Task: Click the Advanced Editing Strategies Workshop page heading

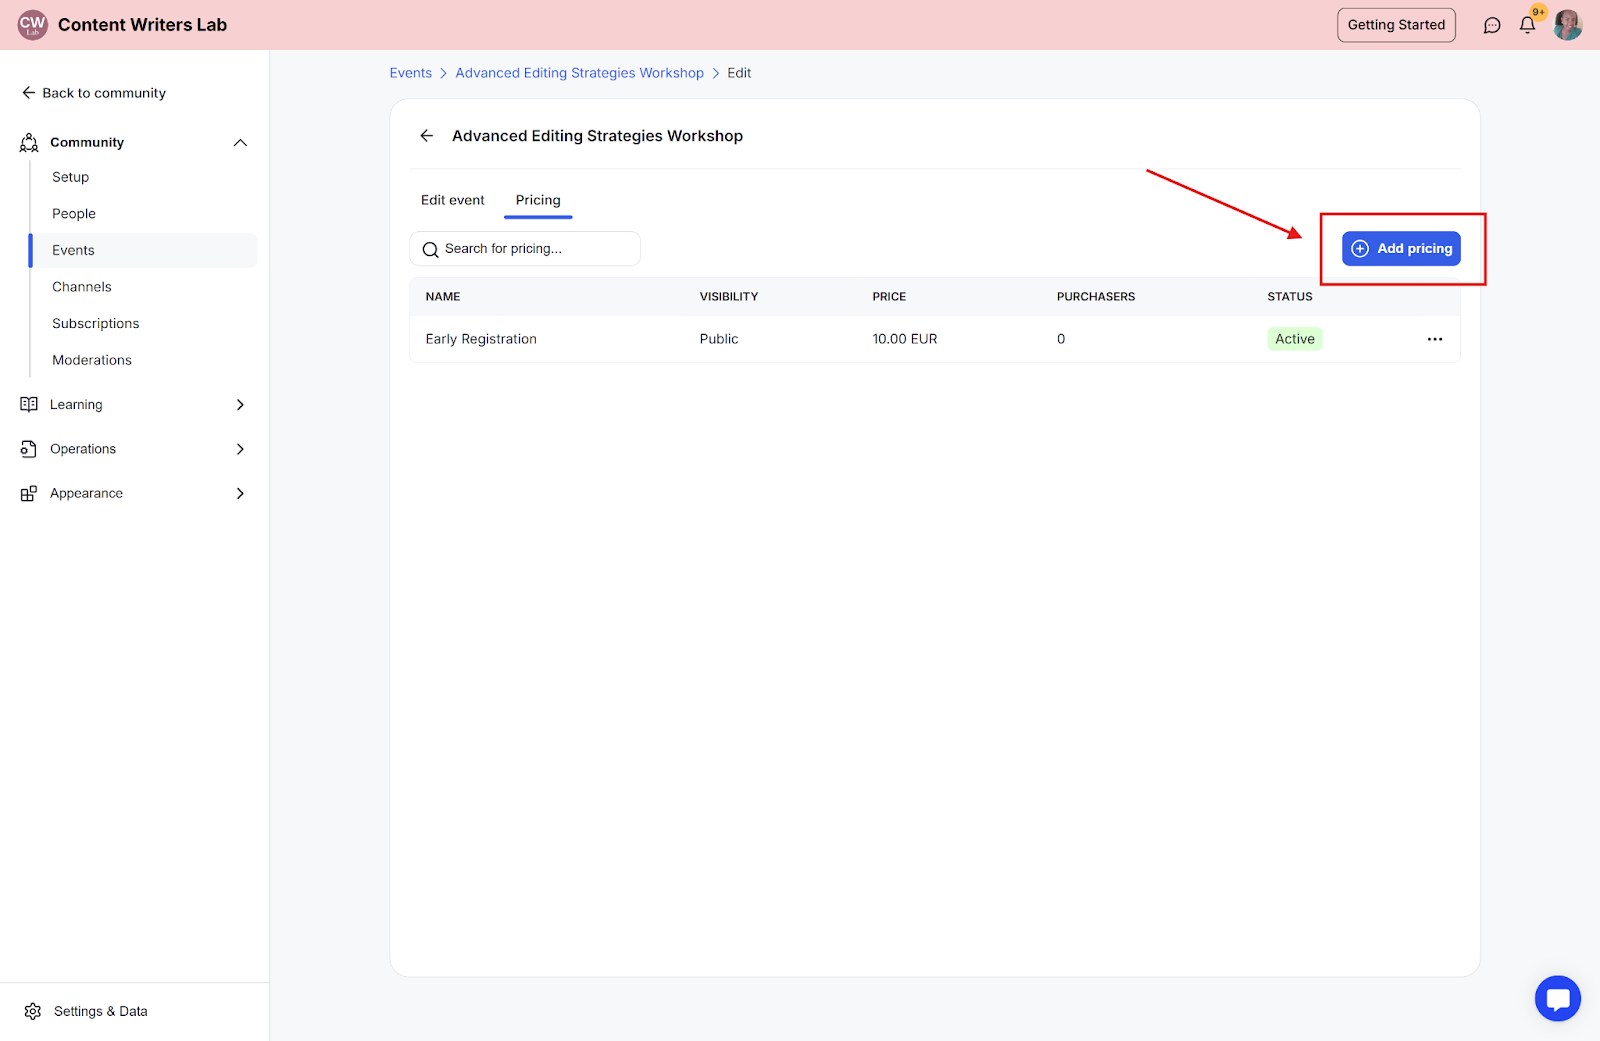Action: (597, 136)
